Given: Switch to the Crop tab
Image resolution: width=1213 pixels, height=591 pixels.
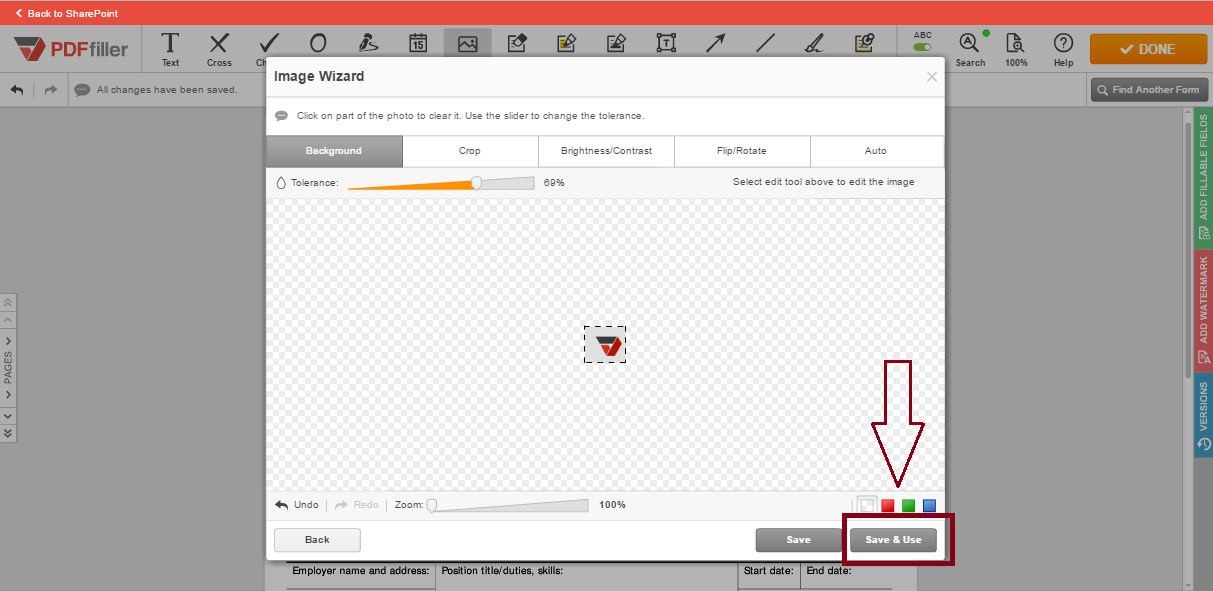Looking at the screenshot, I should click(x=470, y=151).
